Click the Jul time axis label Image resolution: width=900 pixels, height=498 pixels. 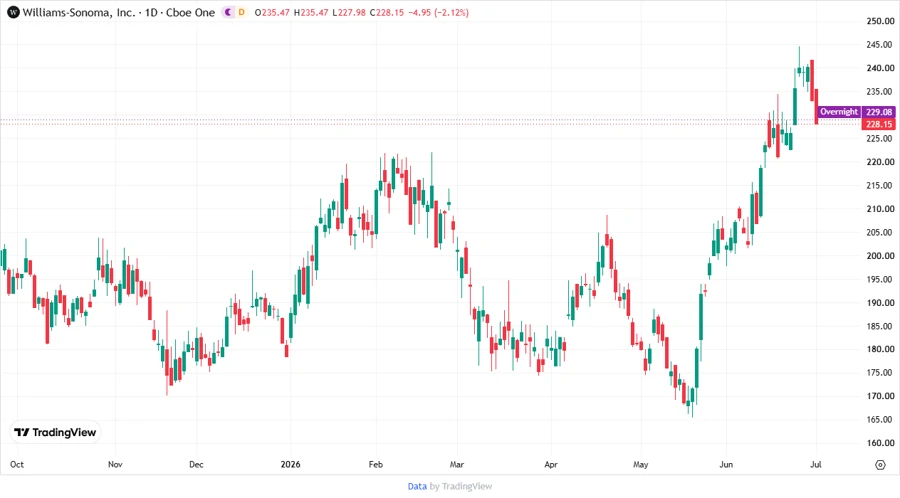(816, 464)
